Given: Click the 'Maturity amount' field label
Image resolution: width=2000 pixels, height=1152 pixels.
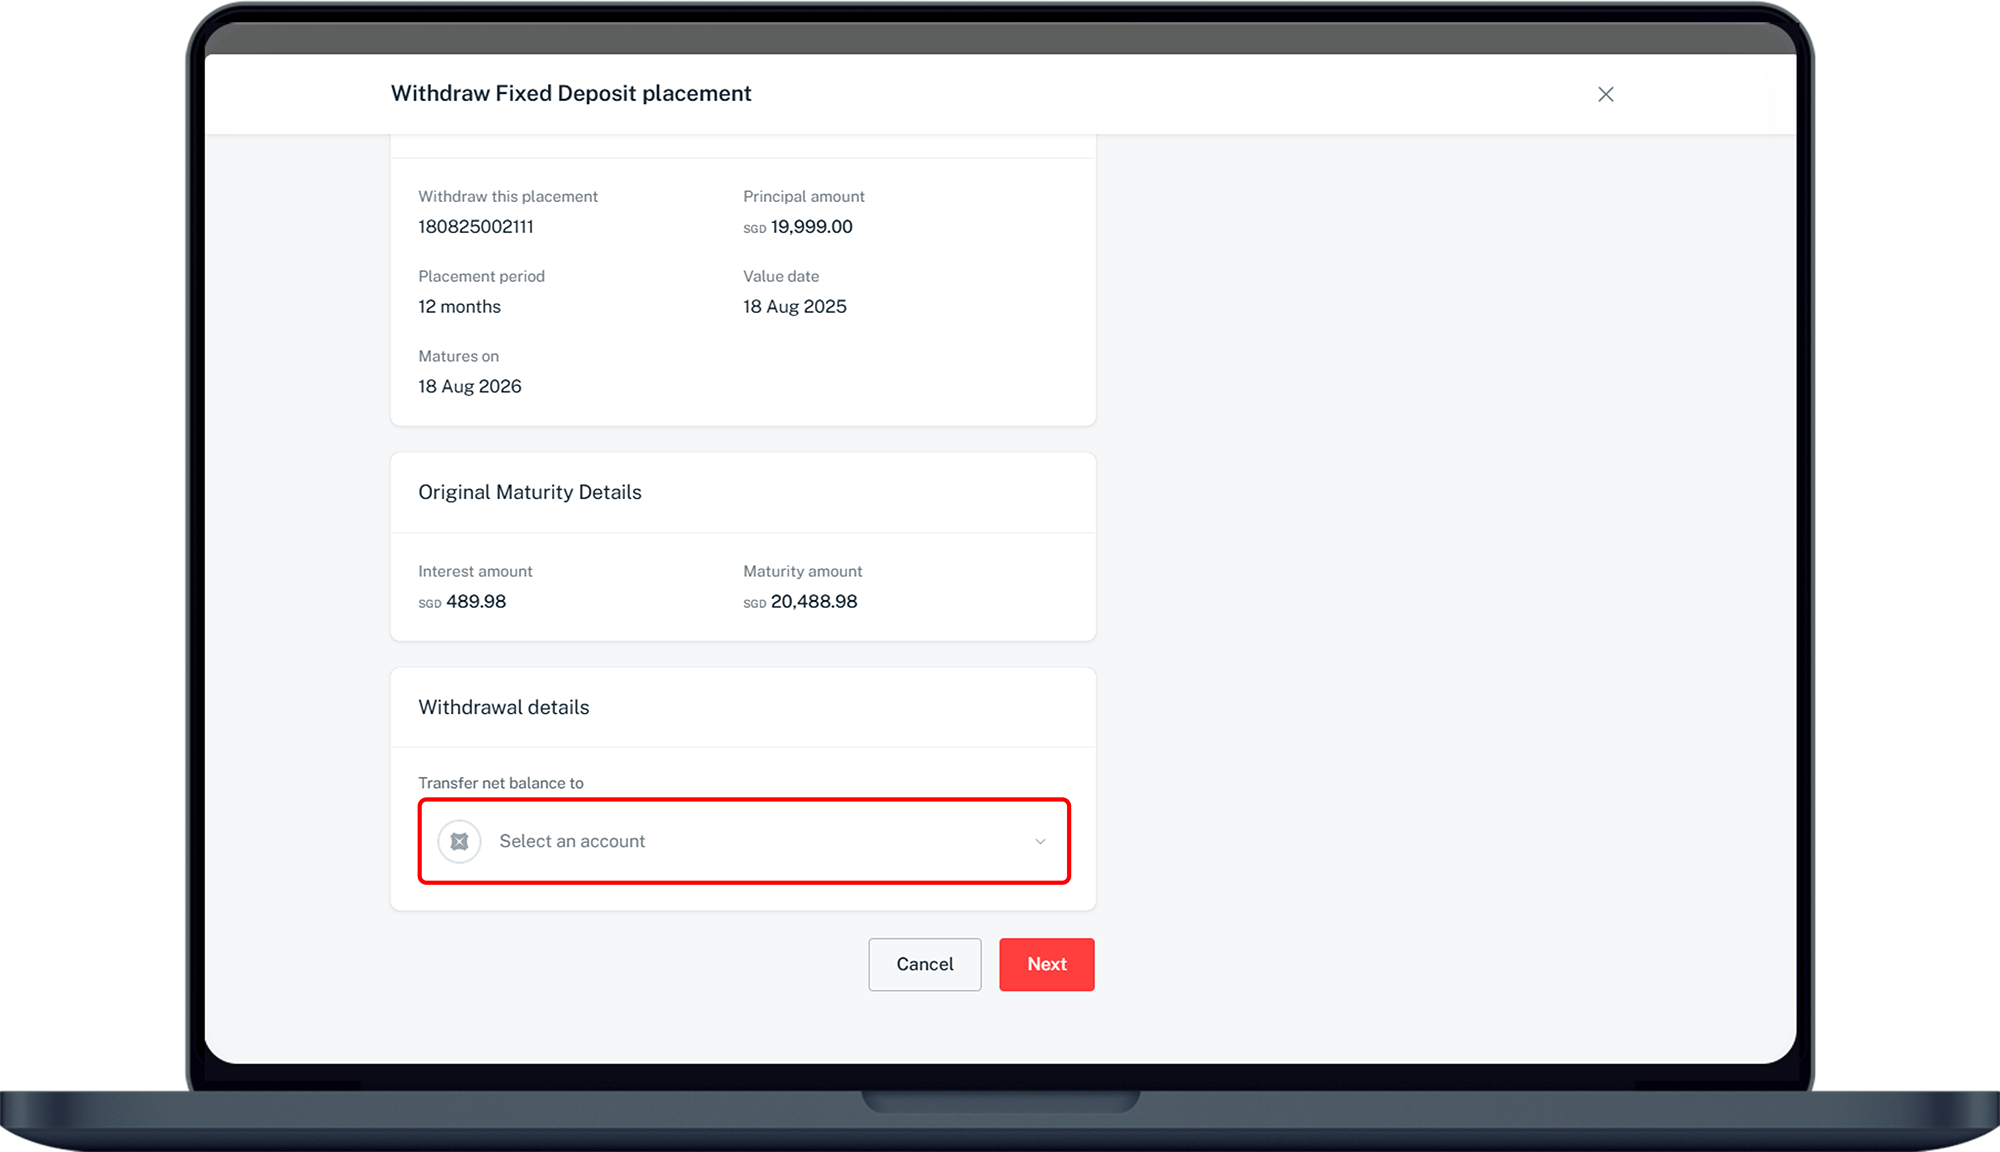Looking at the screenshot, I should point(802,572).
